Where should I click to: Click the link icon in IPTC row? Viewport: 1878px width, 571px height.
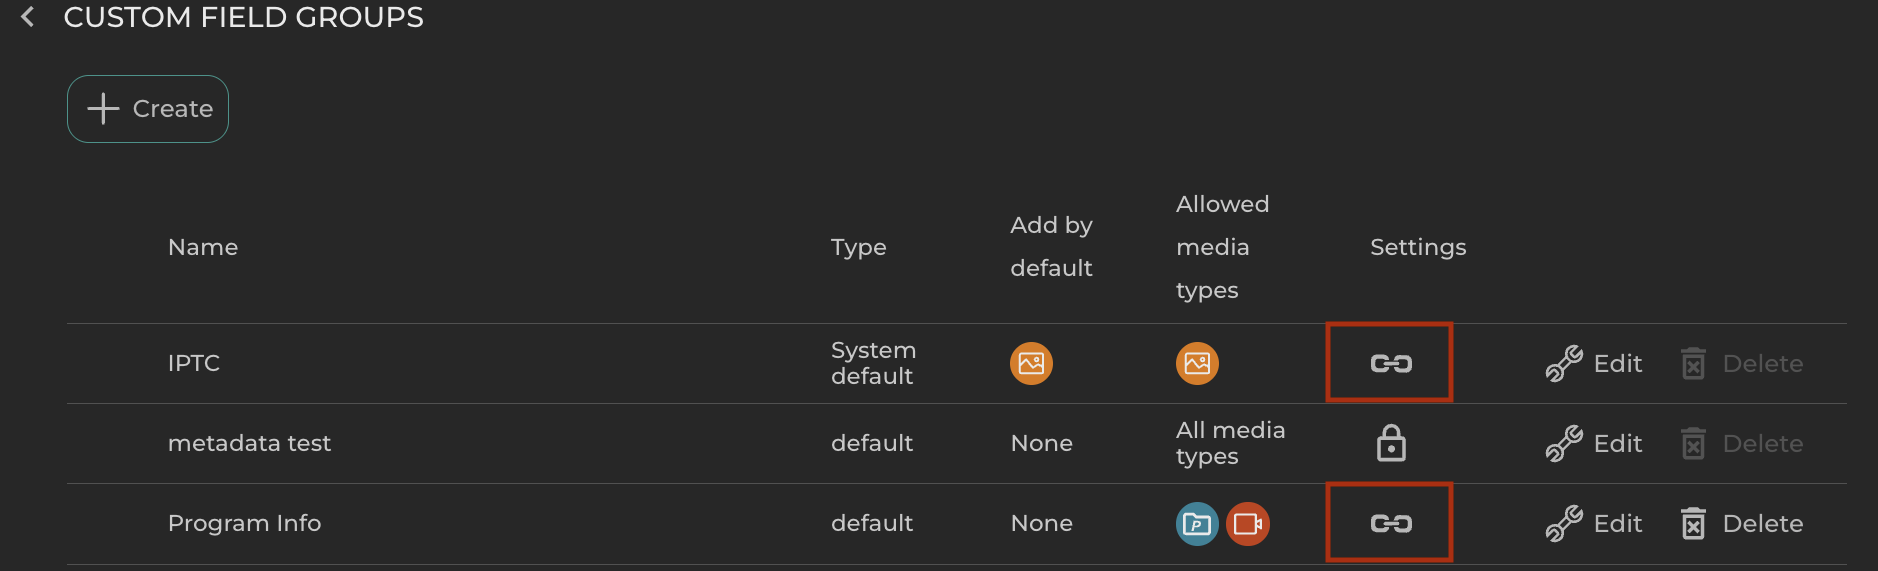(x=1390, y=363)
